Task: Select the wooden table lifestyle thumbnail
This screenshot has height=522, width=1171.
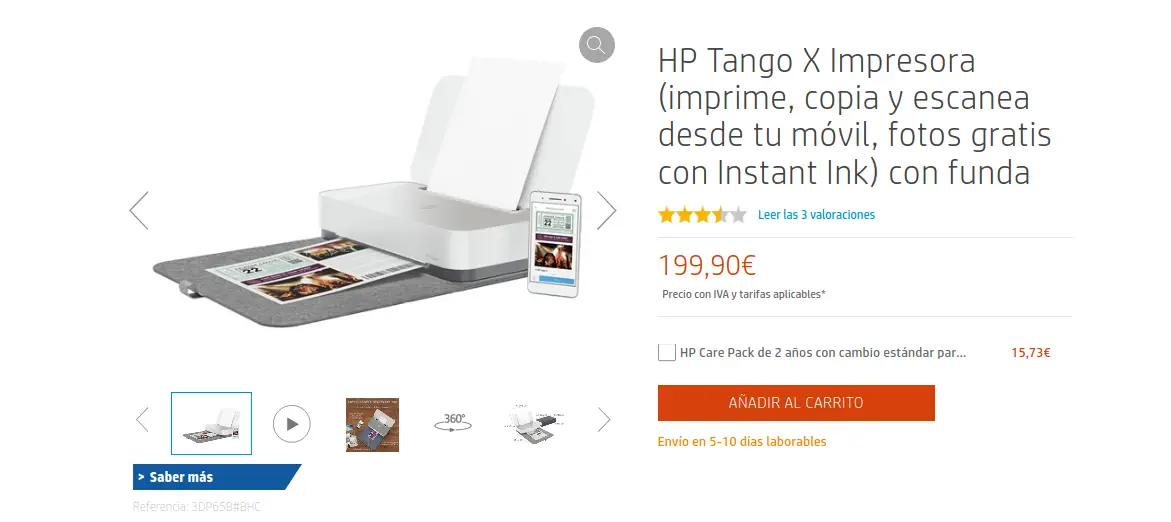Action: 372,424
